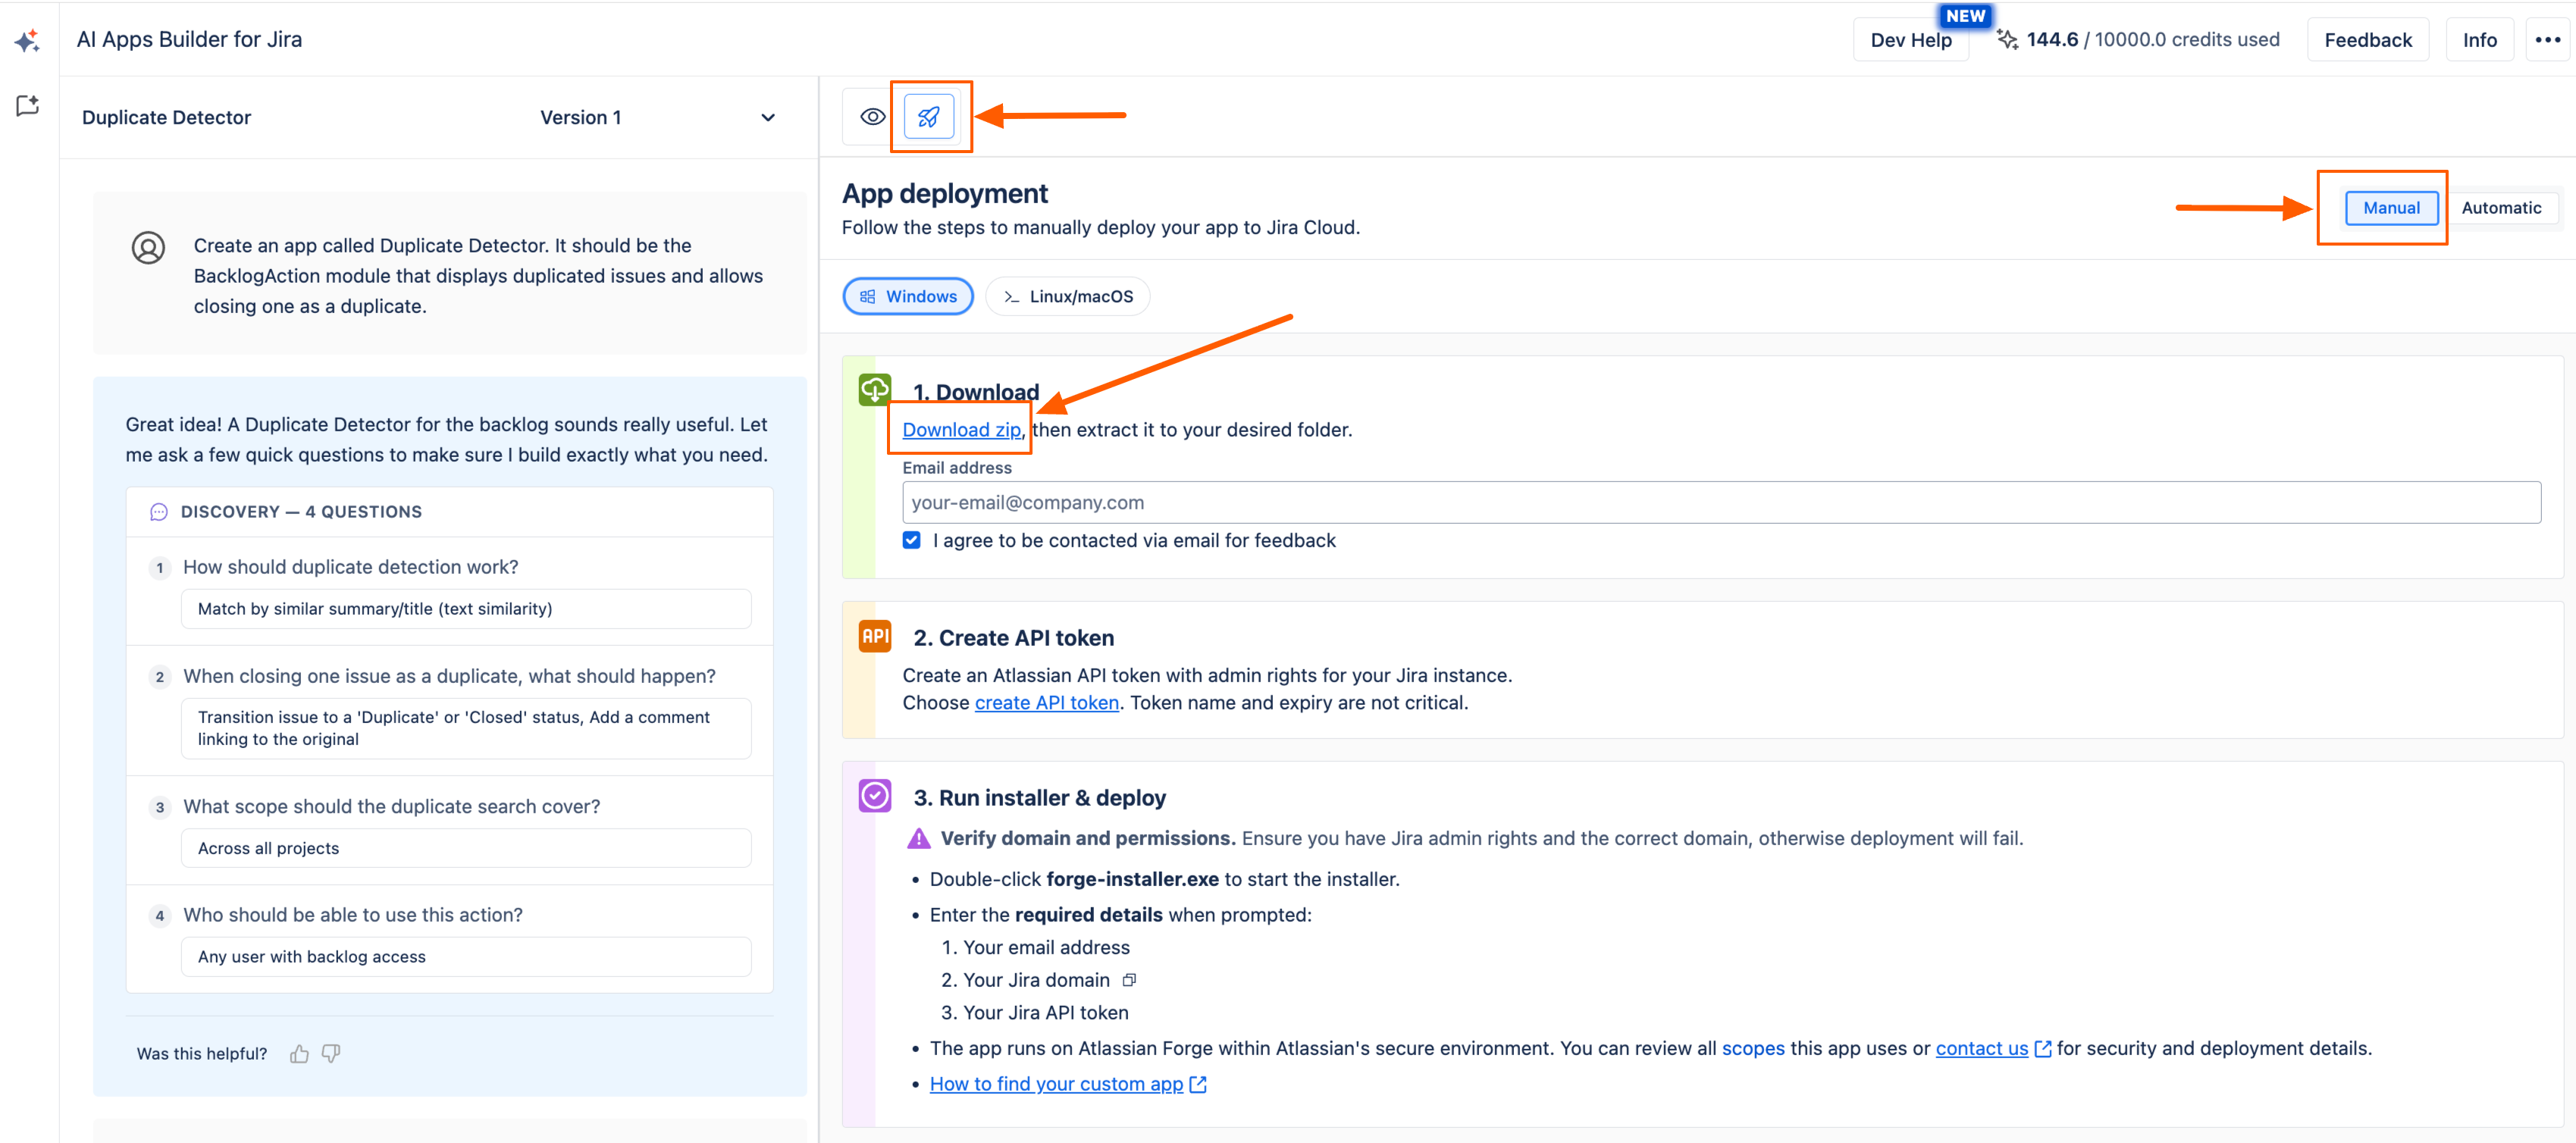Select the Linux/macOS platform tab
The height and width of the screenshot is (1143, 2576).
[1067, 296]
